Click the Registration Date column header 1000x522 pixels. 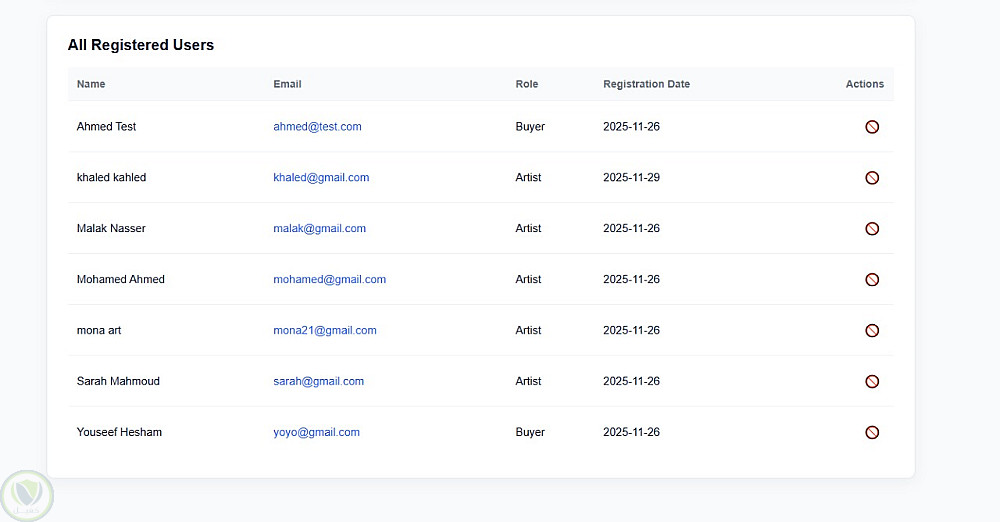[646, 84]
